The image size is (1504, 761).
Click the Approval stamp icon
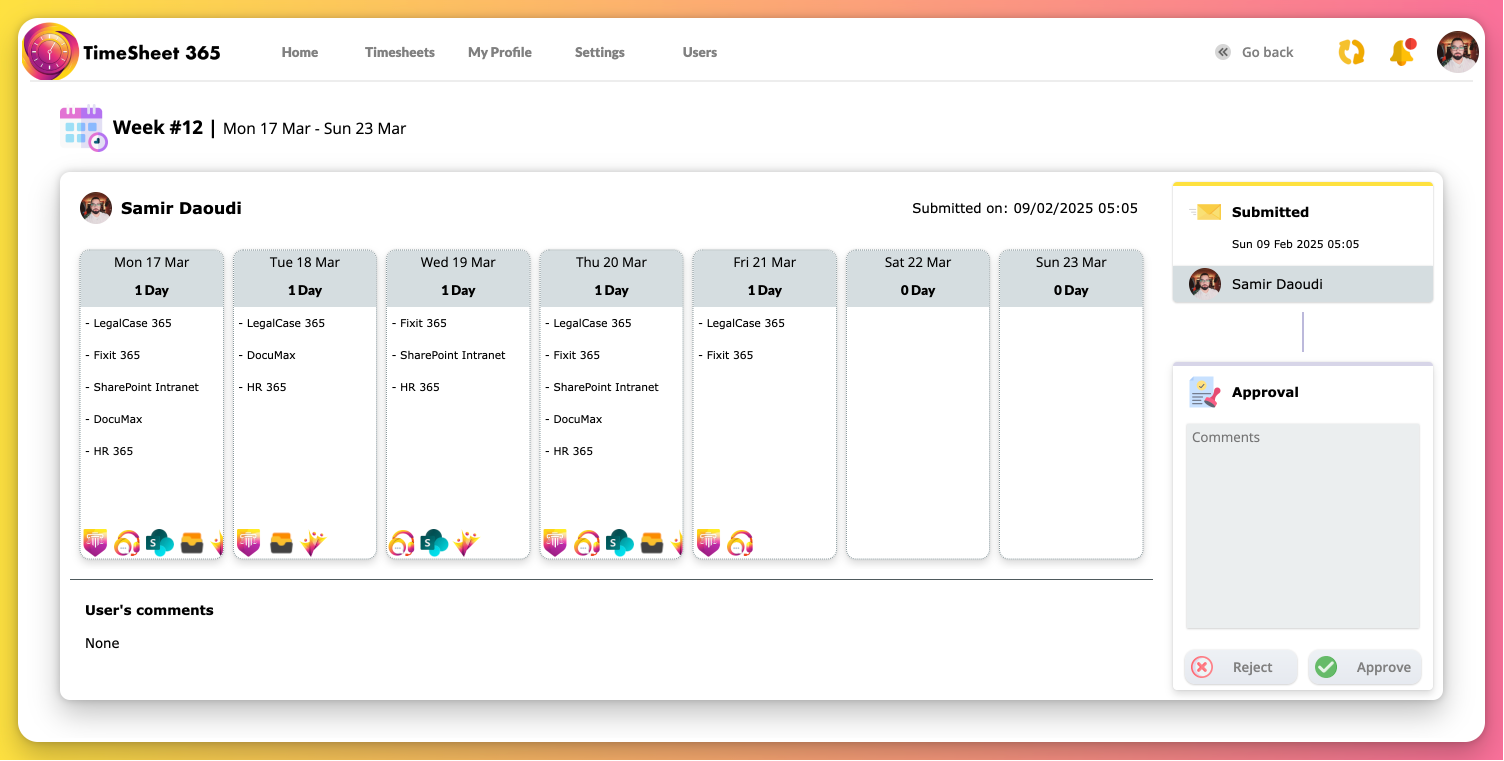1205,392
